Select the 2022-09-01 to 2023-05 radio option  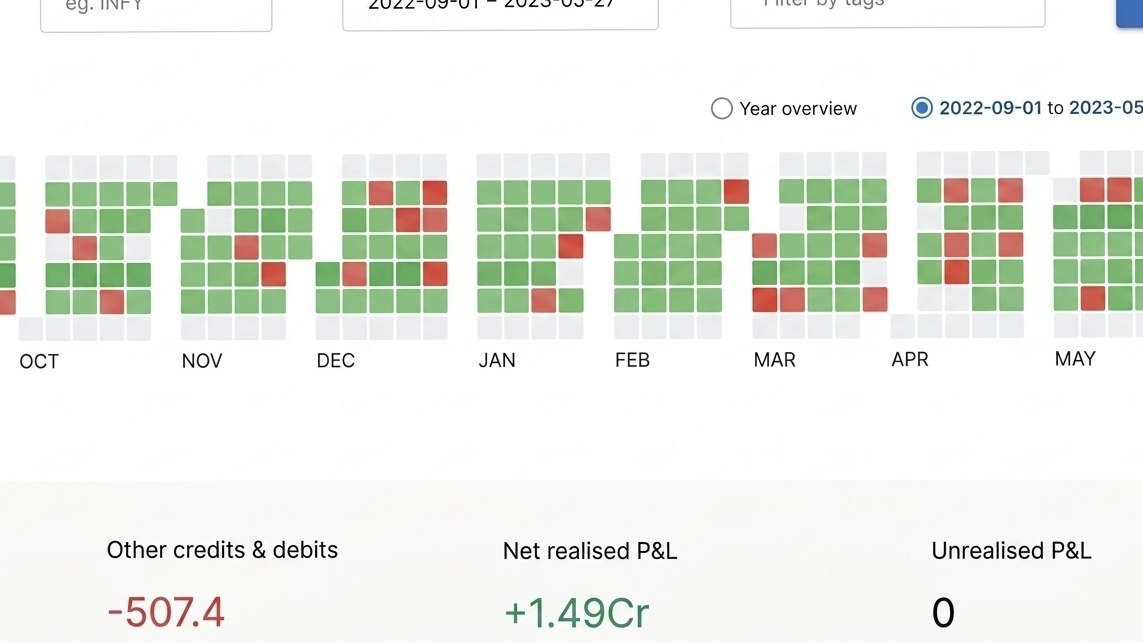[x=922, y=108]
